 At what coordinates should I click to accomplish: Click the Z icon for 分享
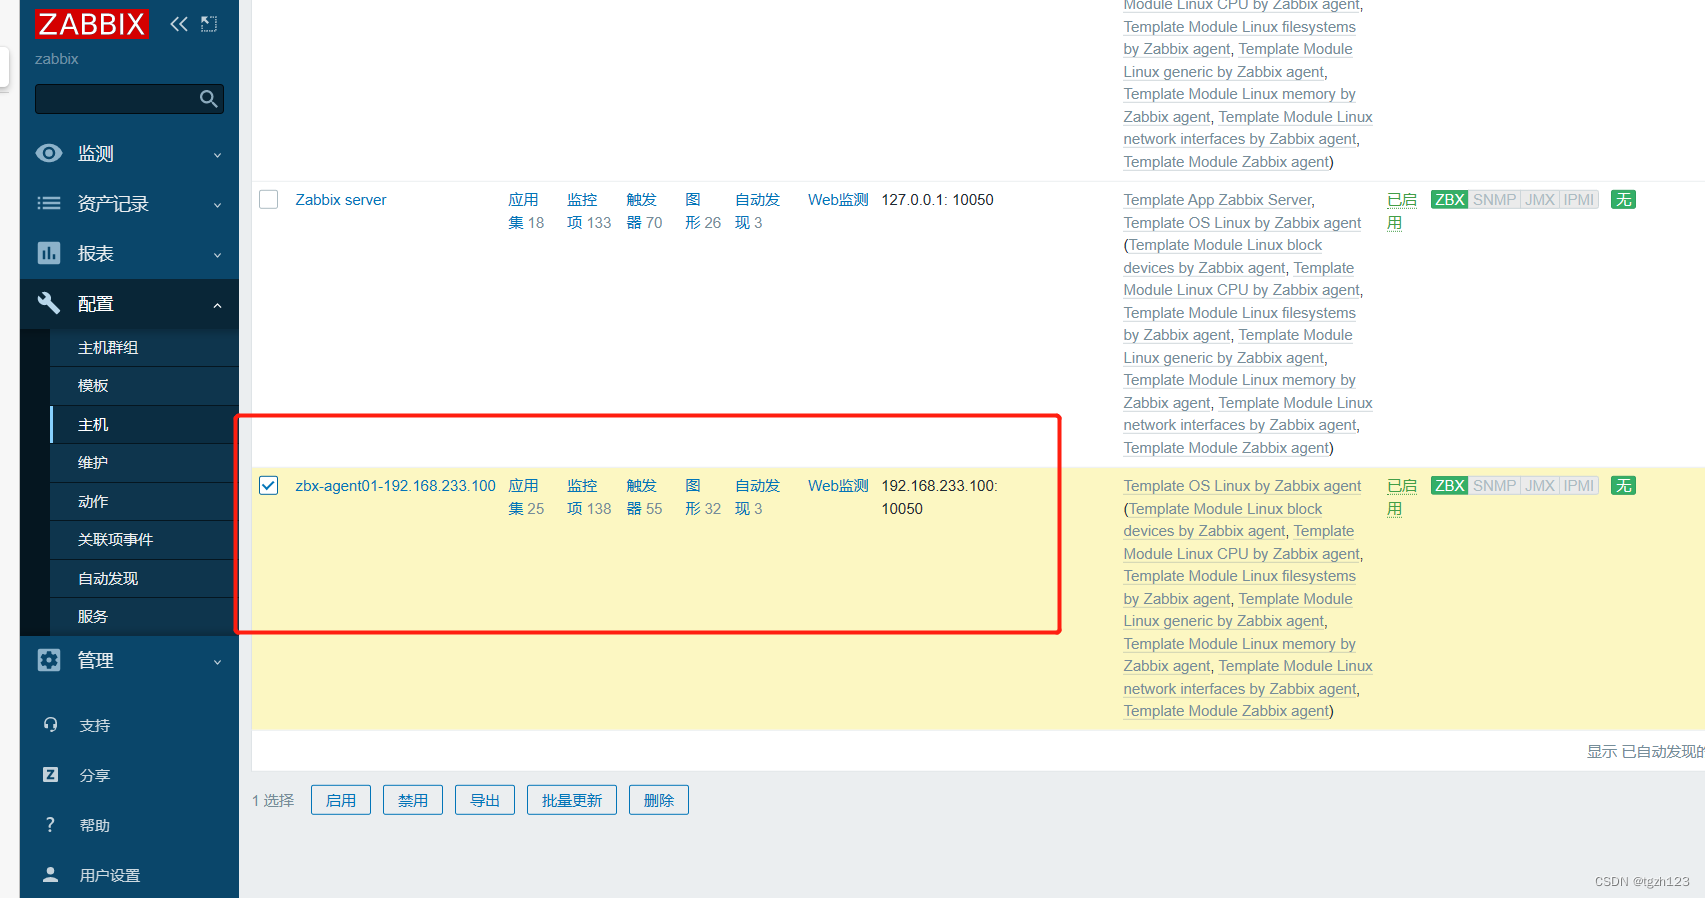point(50,775)
